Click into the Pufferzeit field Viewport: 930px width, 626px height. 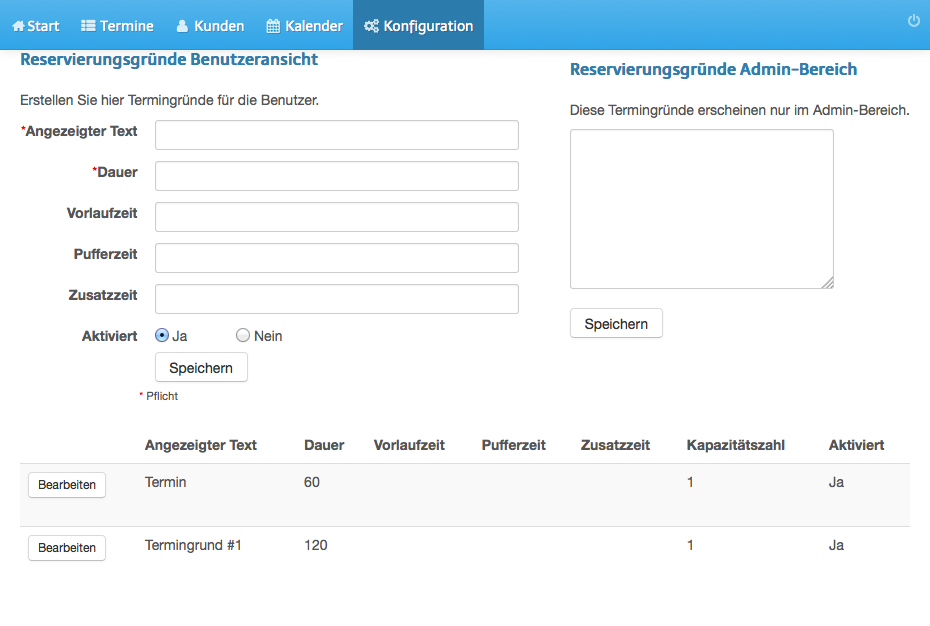337,258
